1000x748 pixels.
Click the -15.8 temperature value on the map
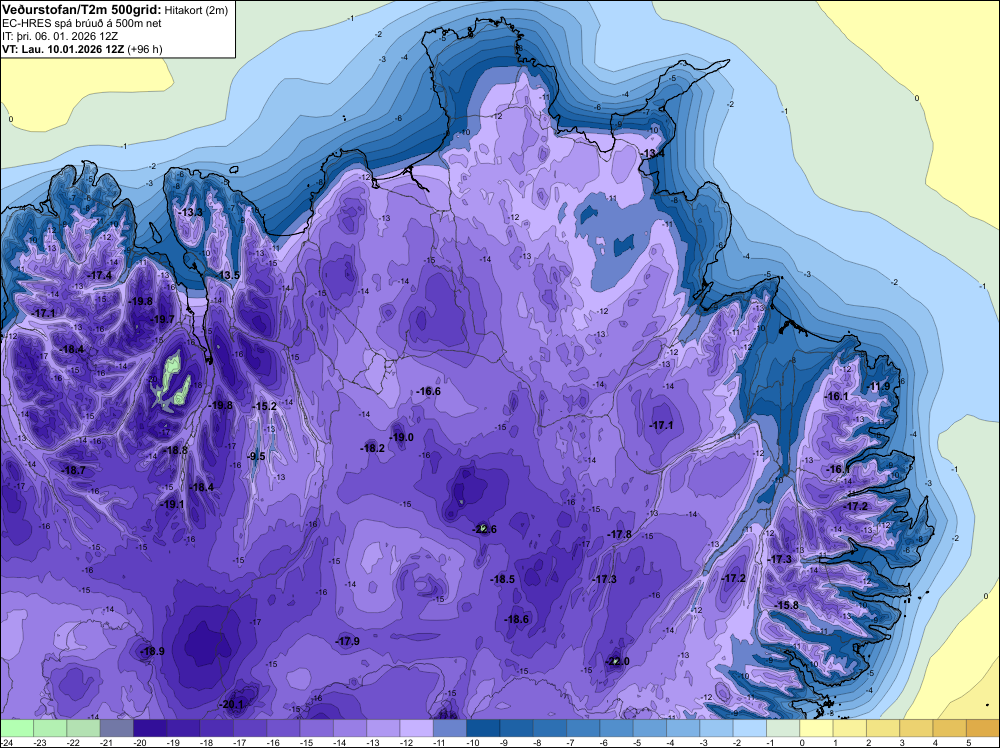coord(786,605)
